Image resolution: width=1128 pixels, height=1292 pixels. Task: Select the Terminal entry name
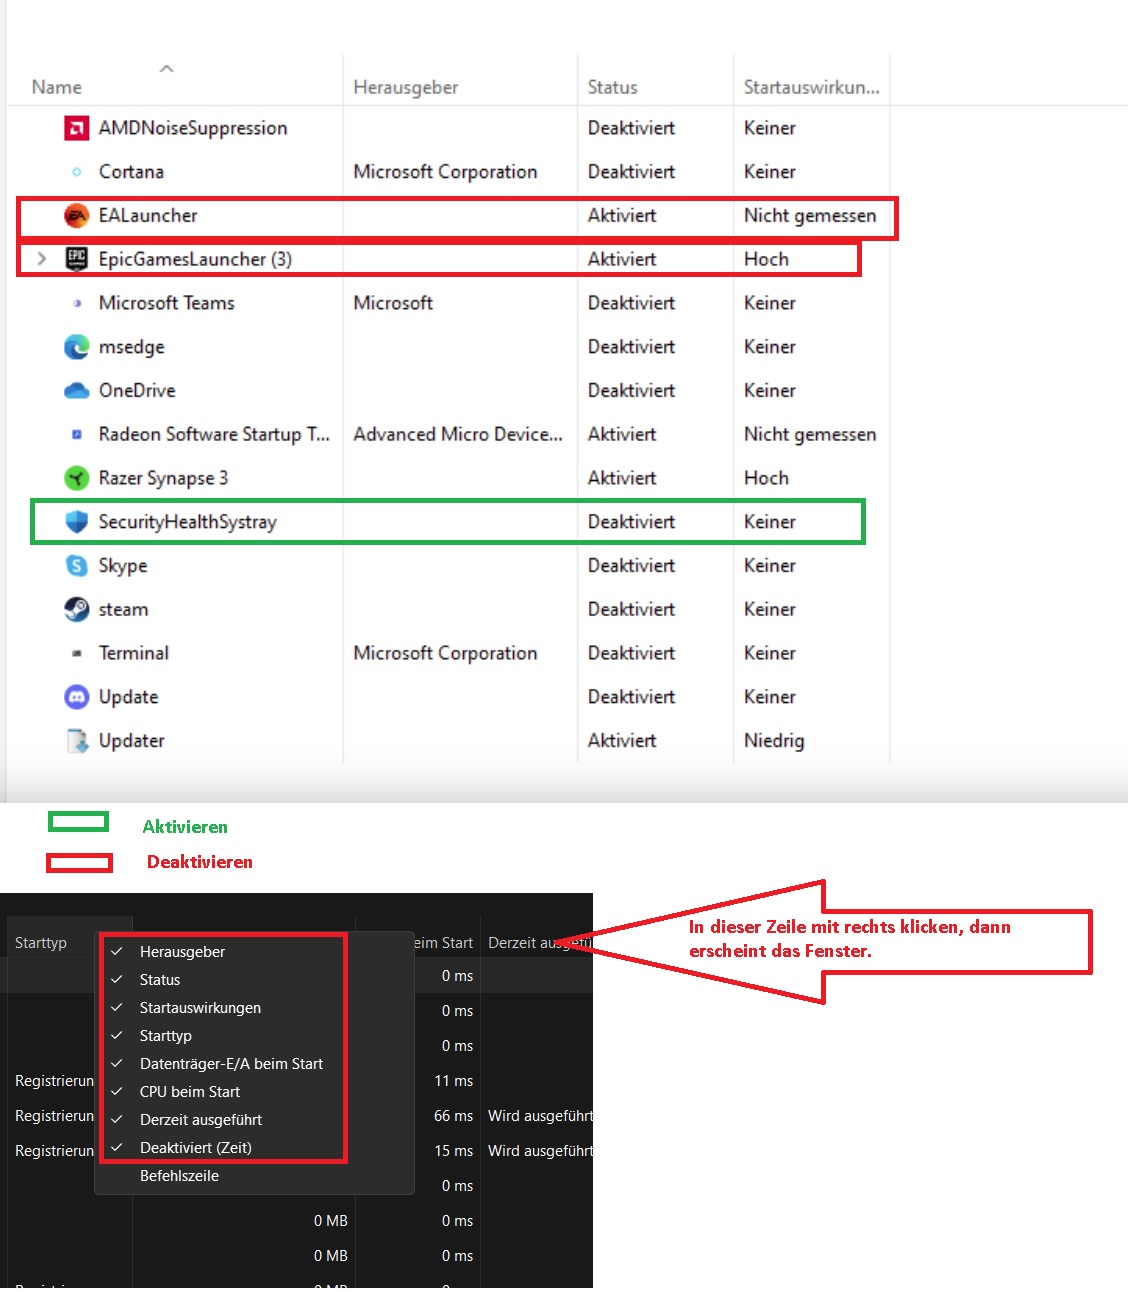134,653
